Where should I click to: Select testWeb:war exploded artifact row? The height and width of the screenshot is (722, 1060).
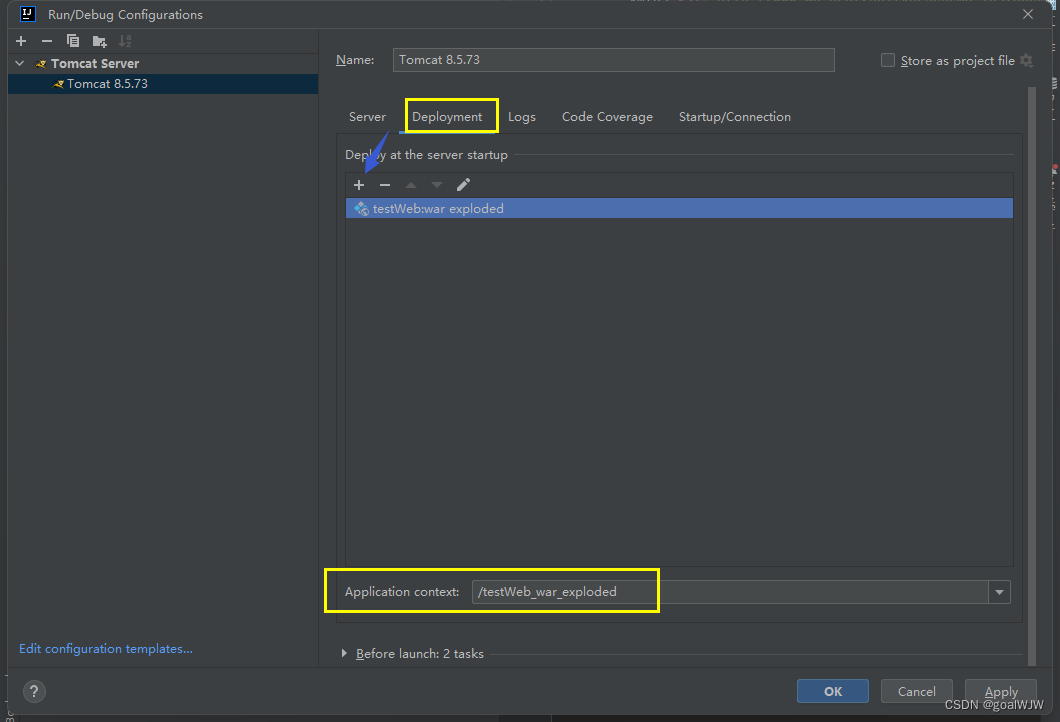(x=679, y=208)
